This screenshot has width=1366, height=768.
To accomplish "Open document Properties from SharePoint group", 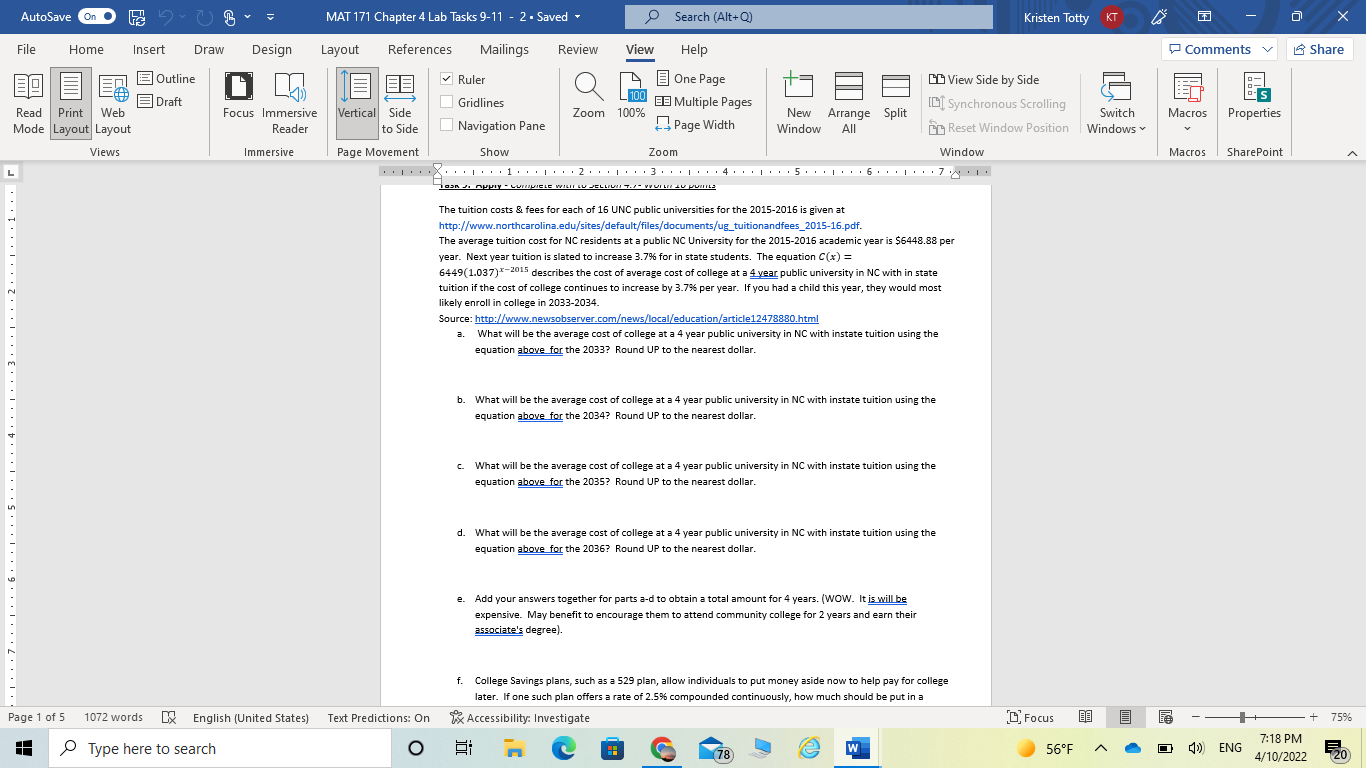I will pyautogui.click(x=1254, y=100).
